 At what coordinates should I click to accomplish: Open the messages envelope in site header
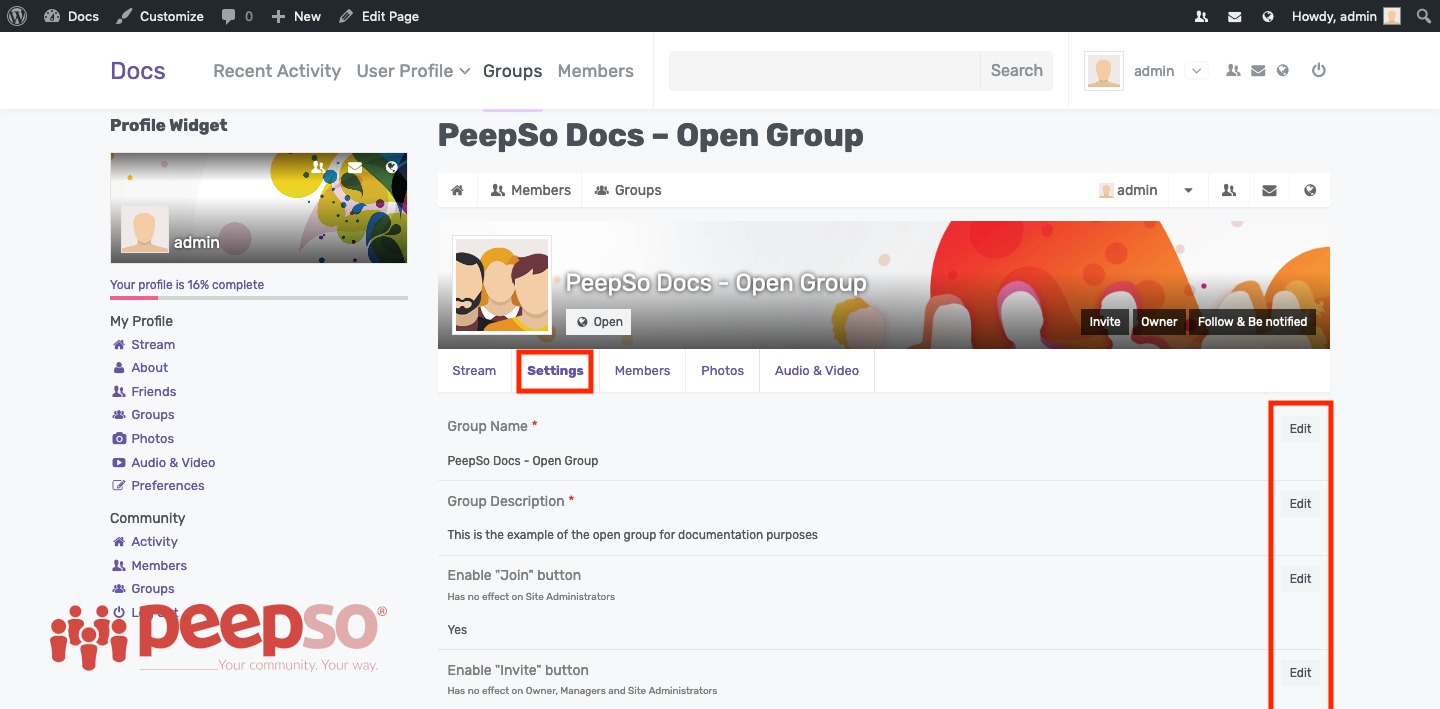click(1258, 71)
